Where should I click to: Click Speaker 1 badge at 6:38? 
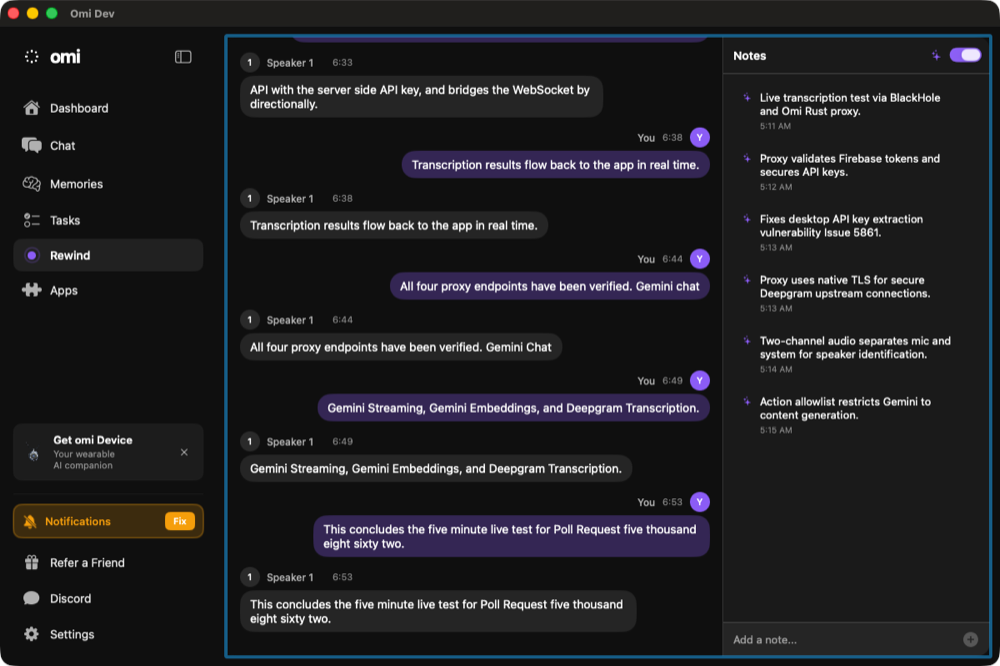249,198
